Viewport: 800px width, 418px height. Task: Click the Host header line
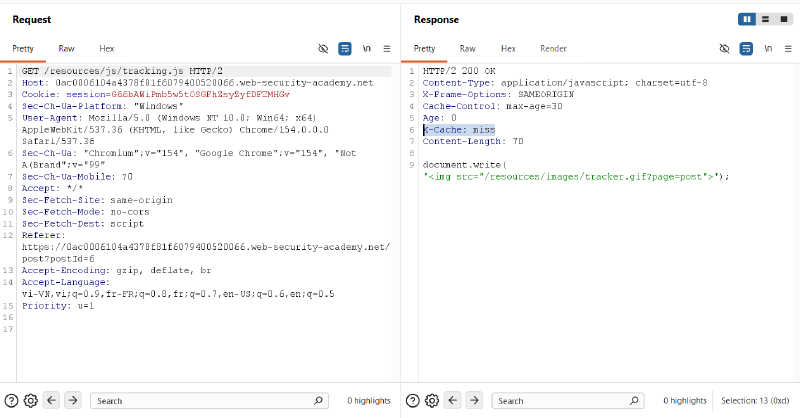(197, 83)
